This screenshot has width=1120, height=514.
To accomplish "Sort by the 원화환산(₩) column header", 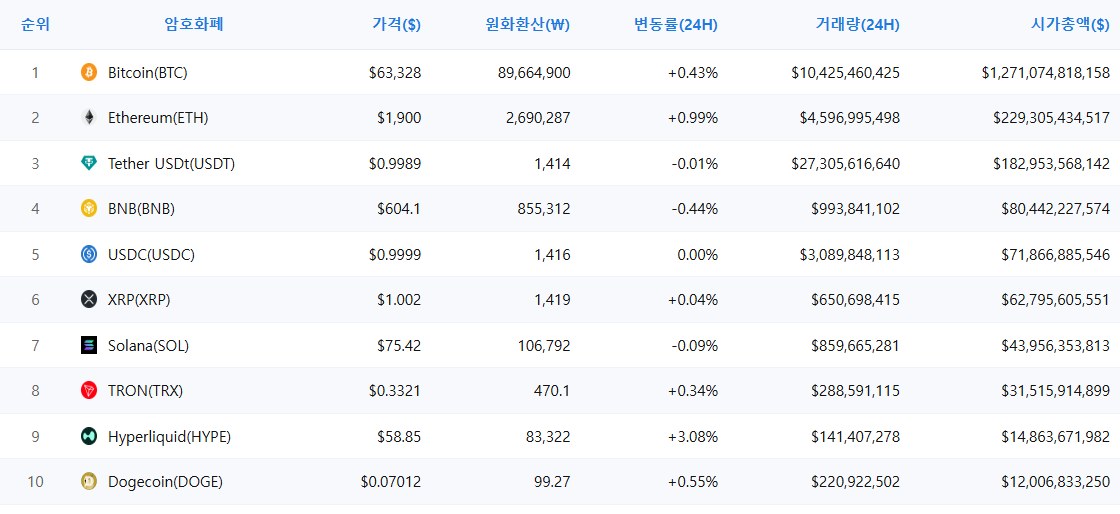I will (x=527, y=25).
